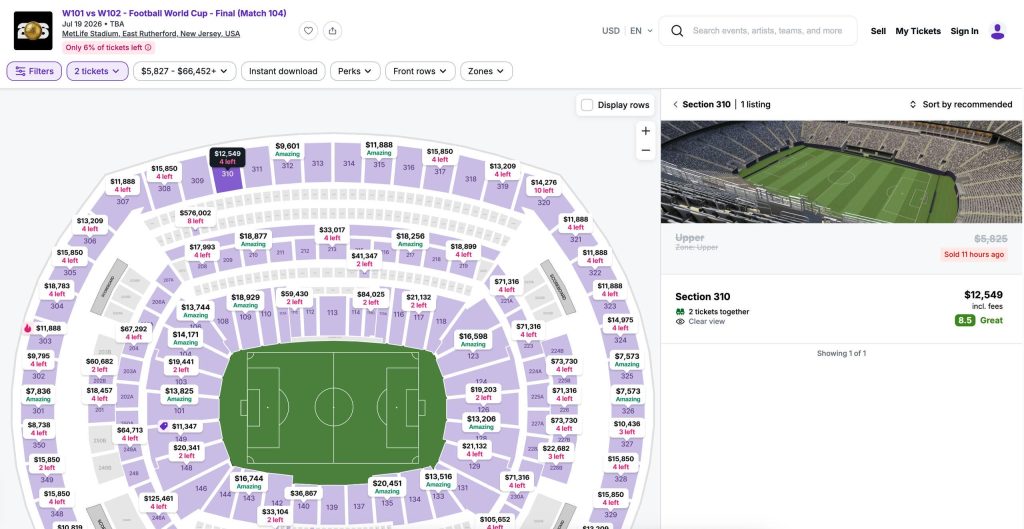Open the price range $5,827 - $66,452+ selector
The width and height of the screenshot is (1024, 529).
coord(185,71)
